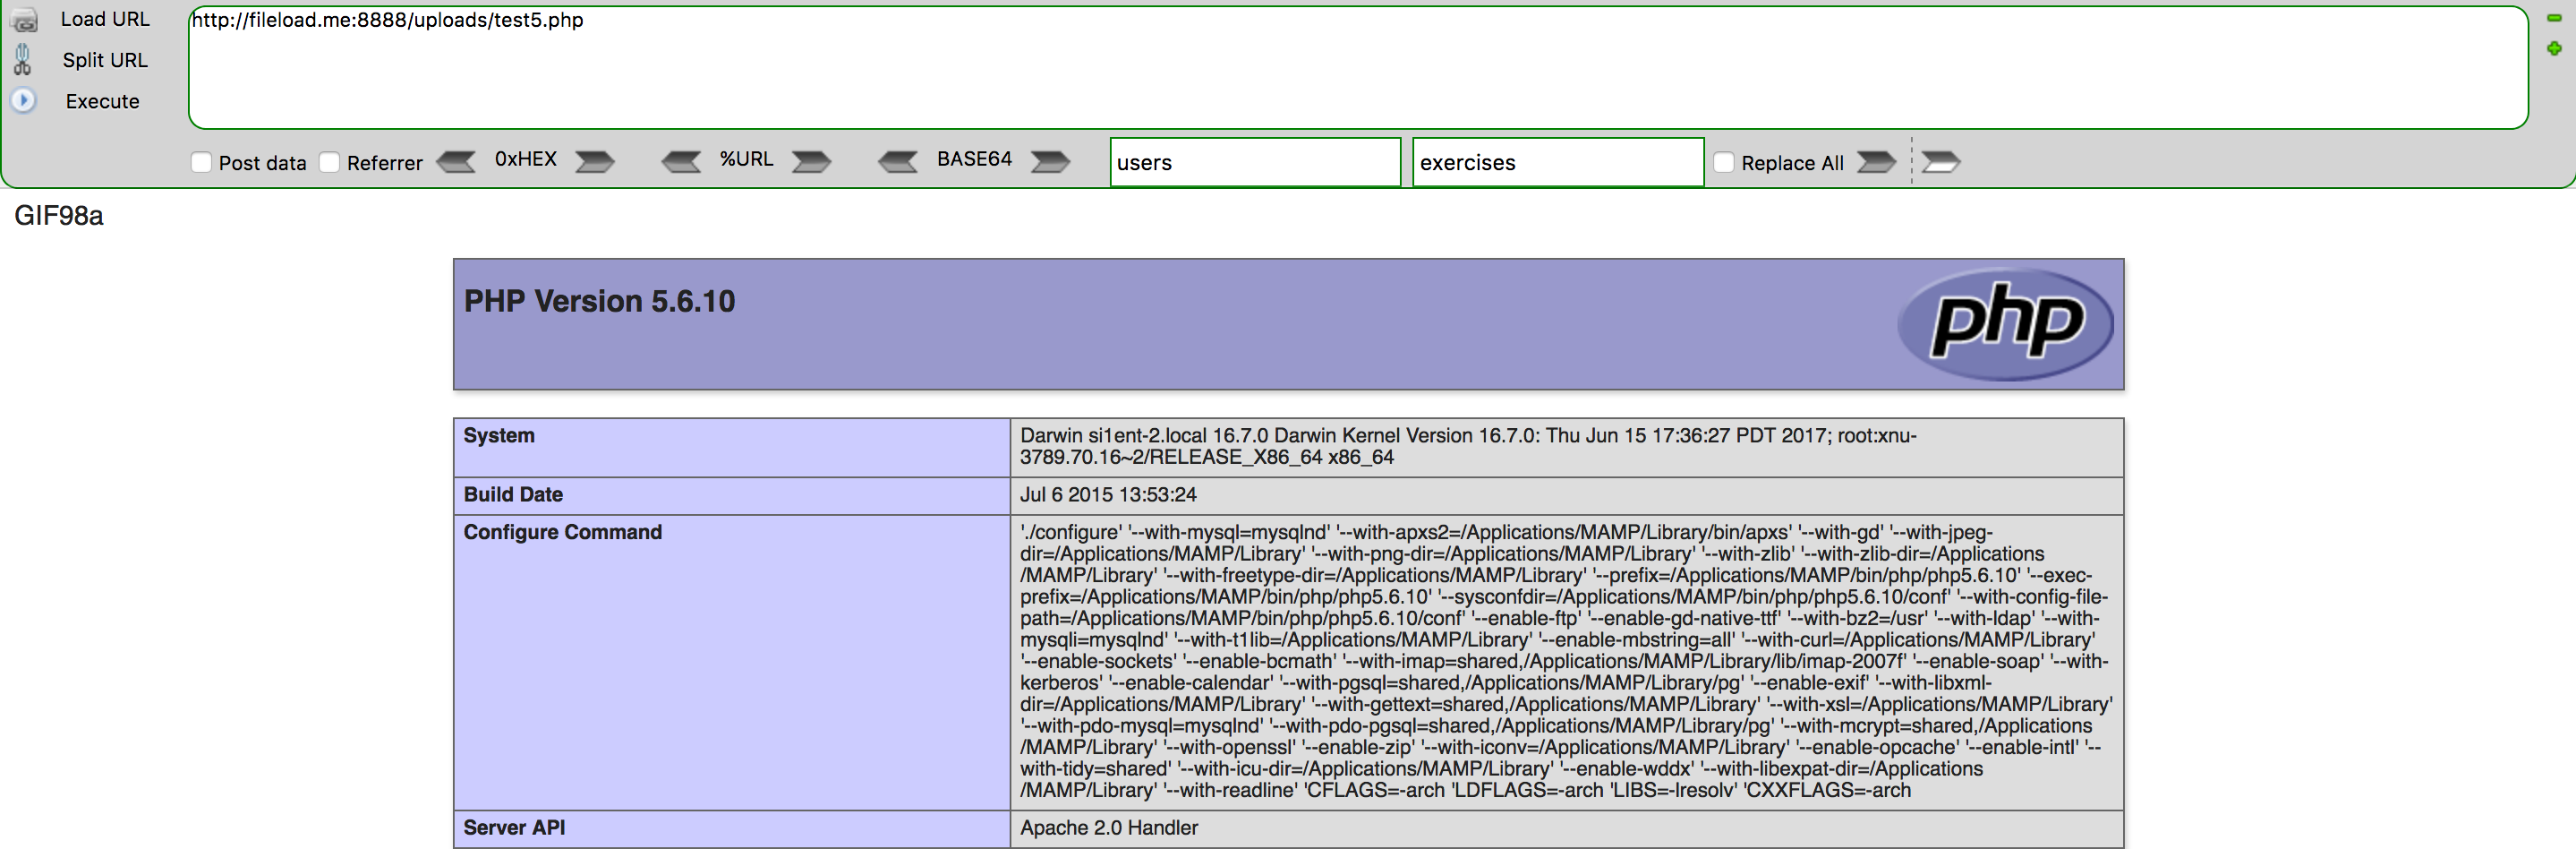Click the 'Apache 2.0 Handler' value
This screenshot has height=849, width=2576.
coord(1109,827)
